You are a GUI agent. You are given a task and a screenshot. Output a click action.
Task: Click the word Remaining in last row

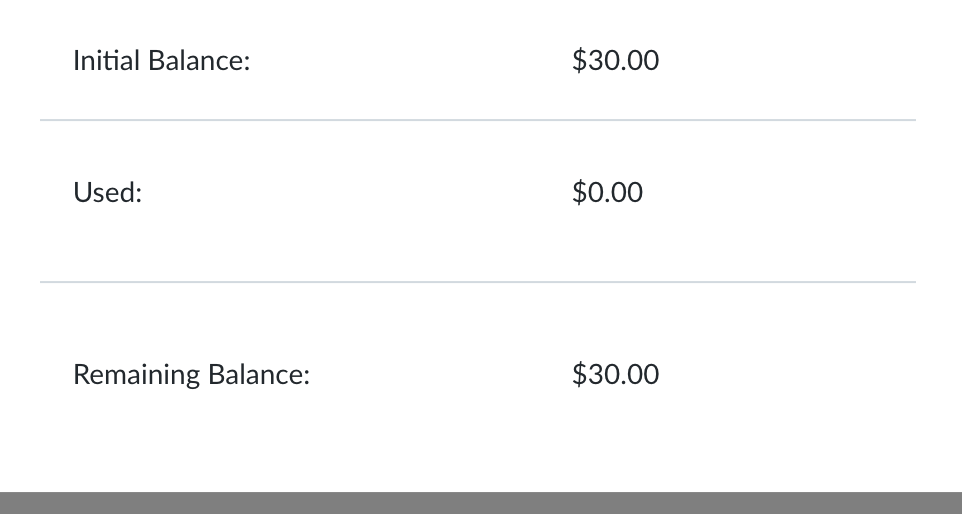[x=136, y=375]
